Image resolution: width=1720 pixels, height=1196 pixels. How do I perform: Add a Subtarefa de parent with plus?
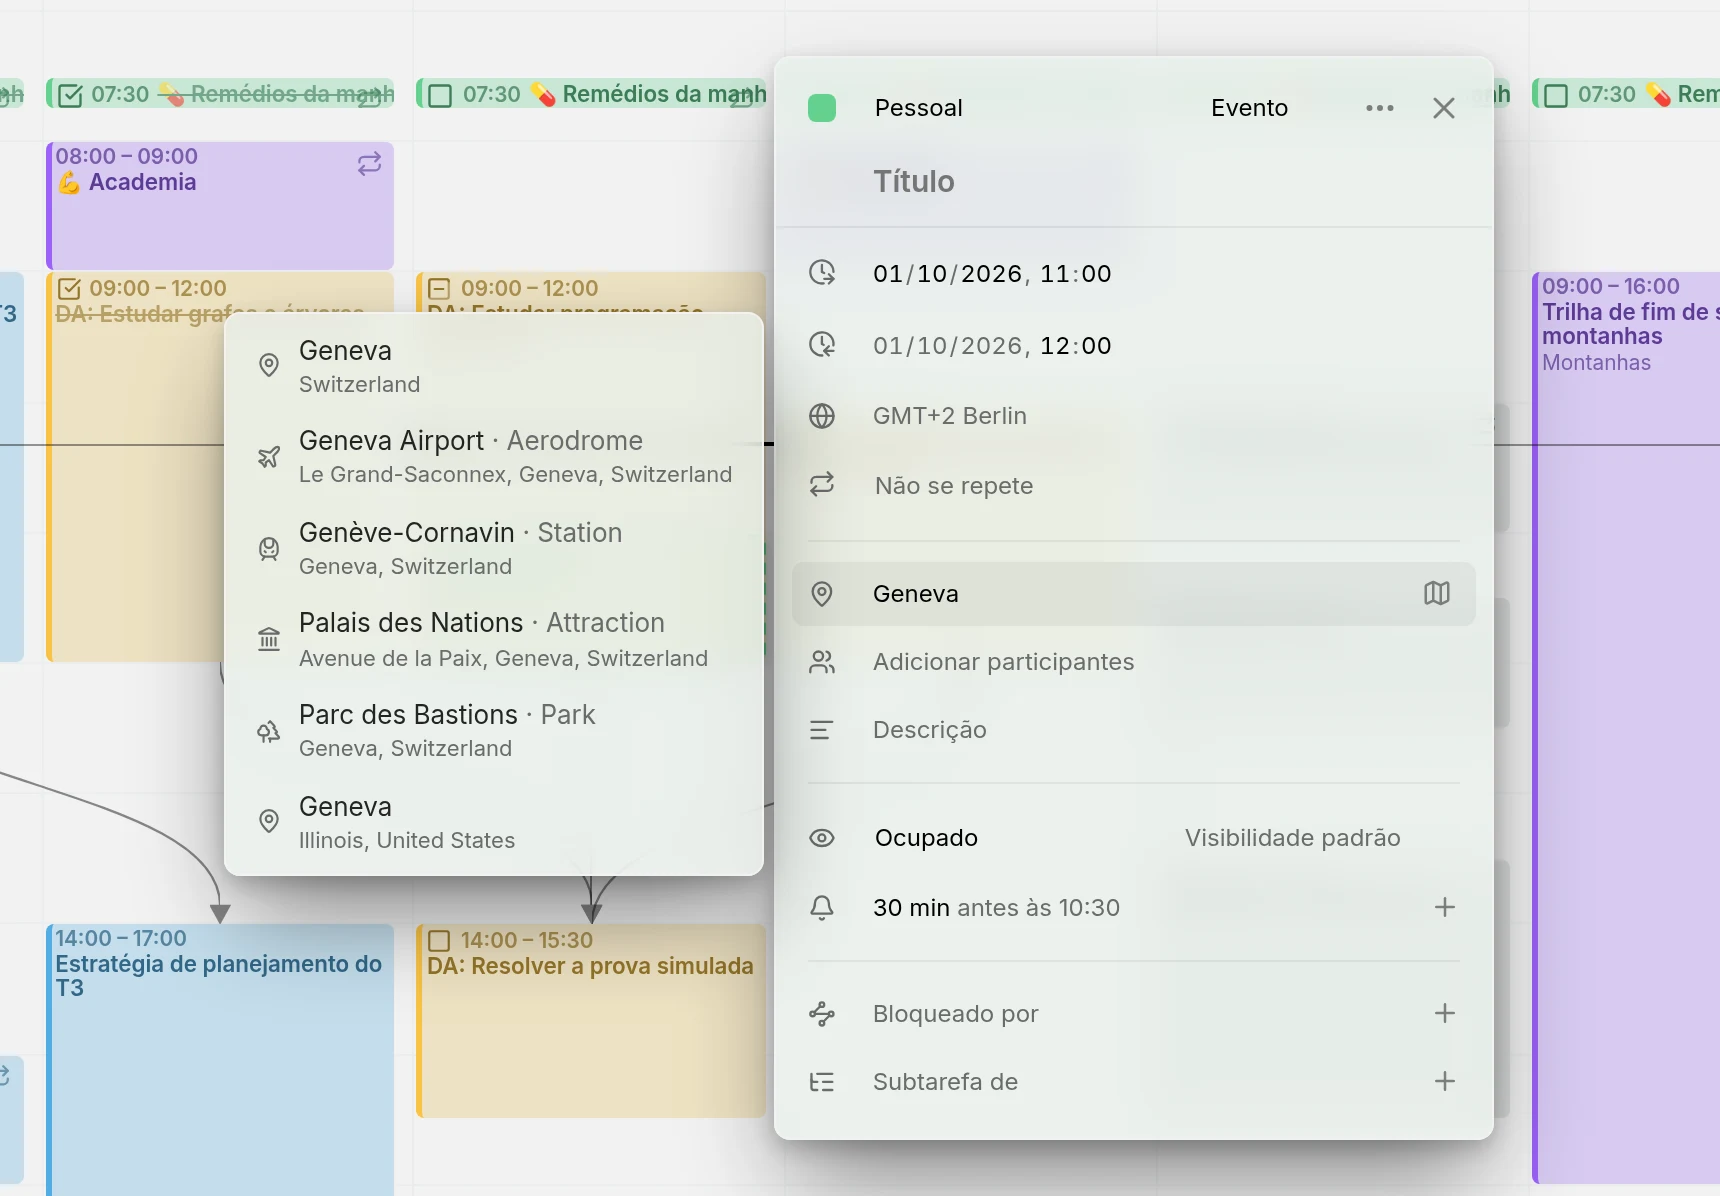1445,1081
